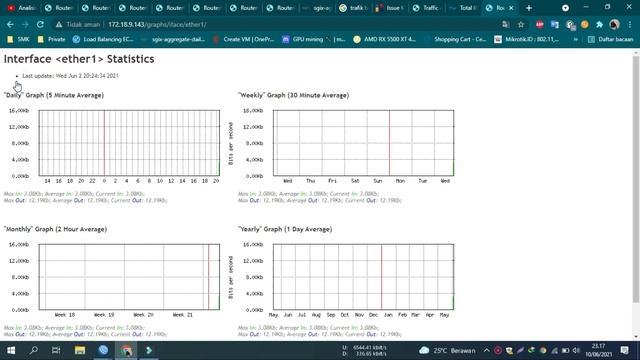Open File Explorer from the taskbar
This screenshot has height=360, width=640.
[80, 350]
